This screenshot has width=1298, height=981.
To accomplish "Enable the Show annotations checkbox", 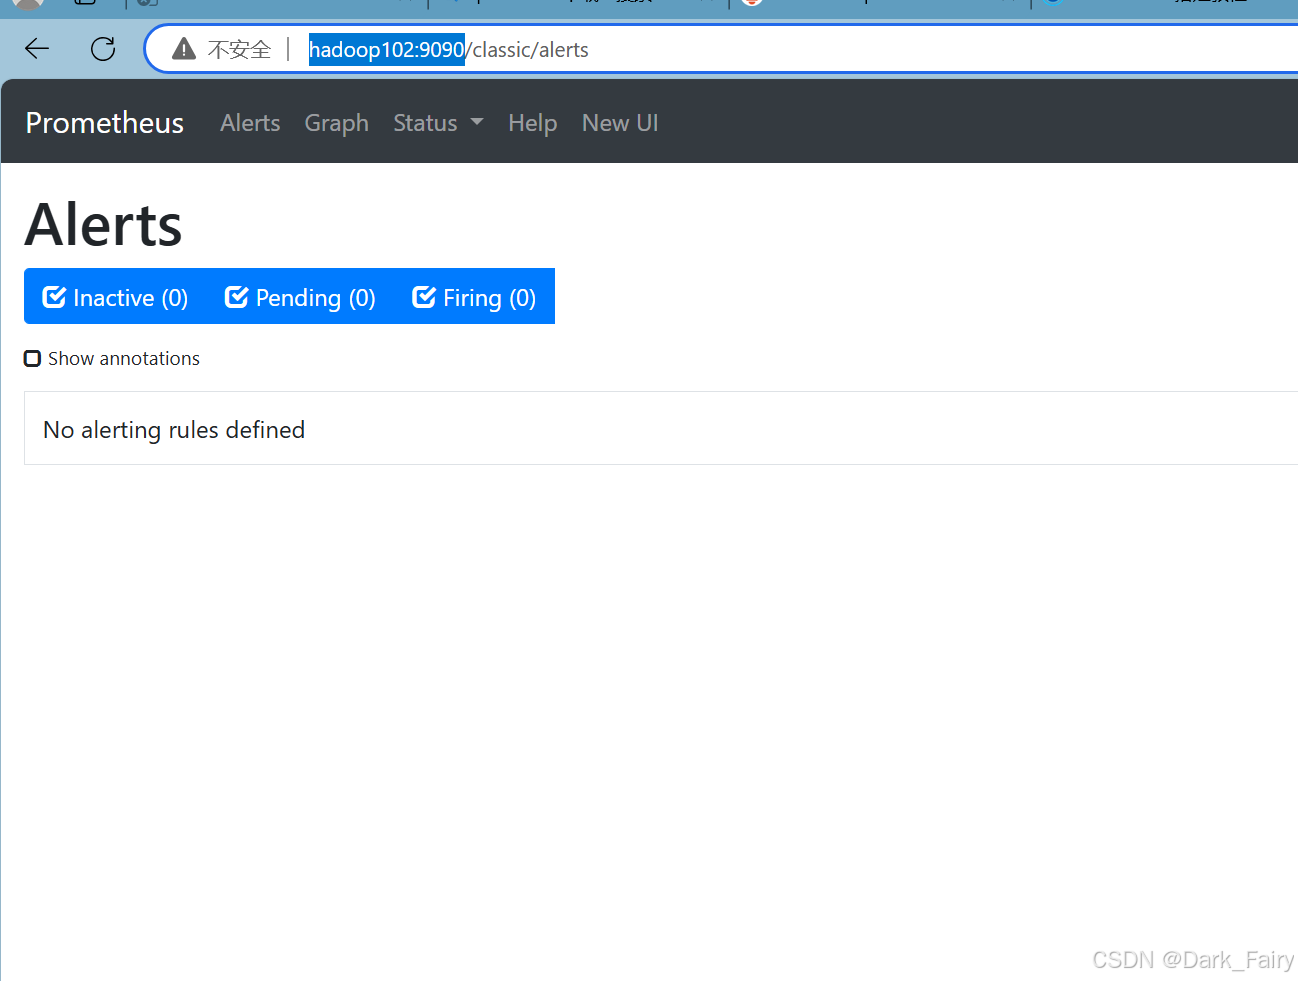I will (x=33, y=359).
